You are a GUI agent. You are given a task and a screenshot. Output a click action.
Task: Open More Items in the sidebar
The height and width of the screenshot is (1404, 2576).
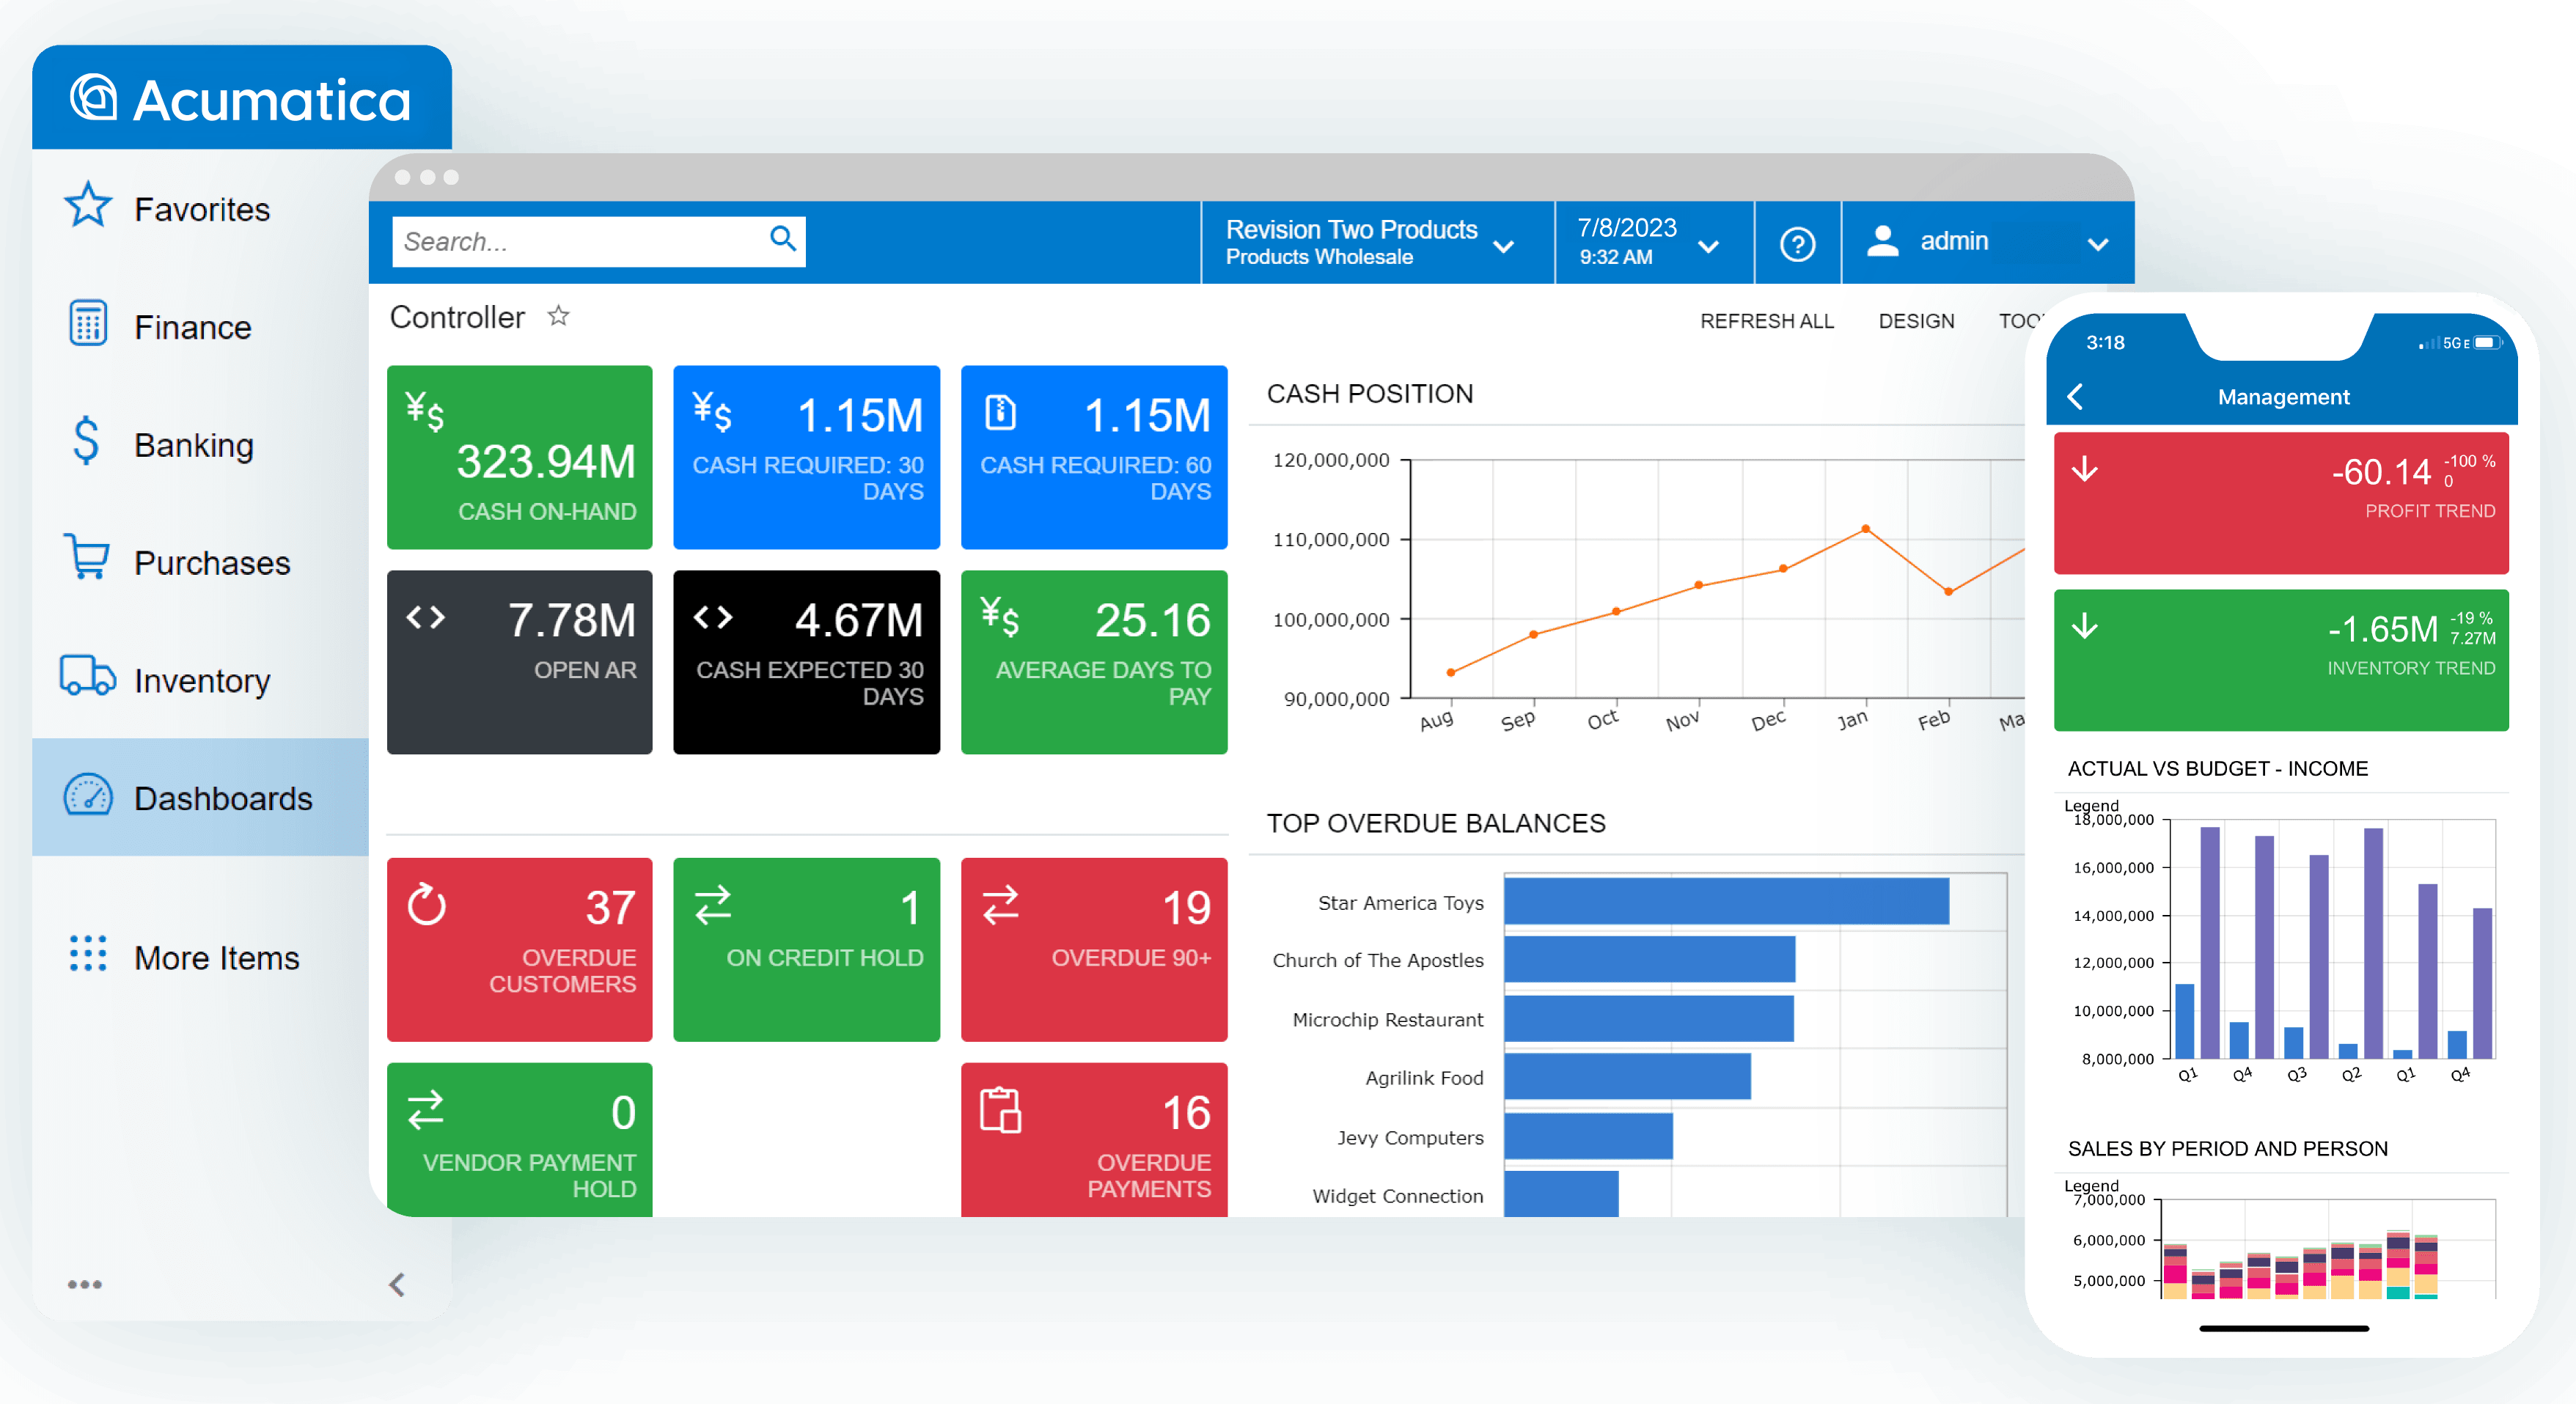(x=201, y=957)
